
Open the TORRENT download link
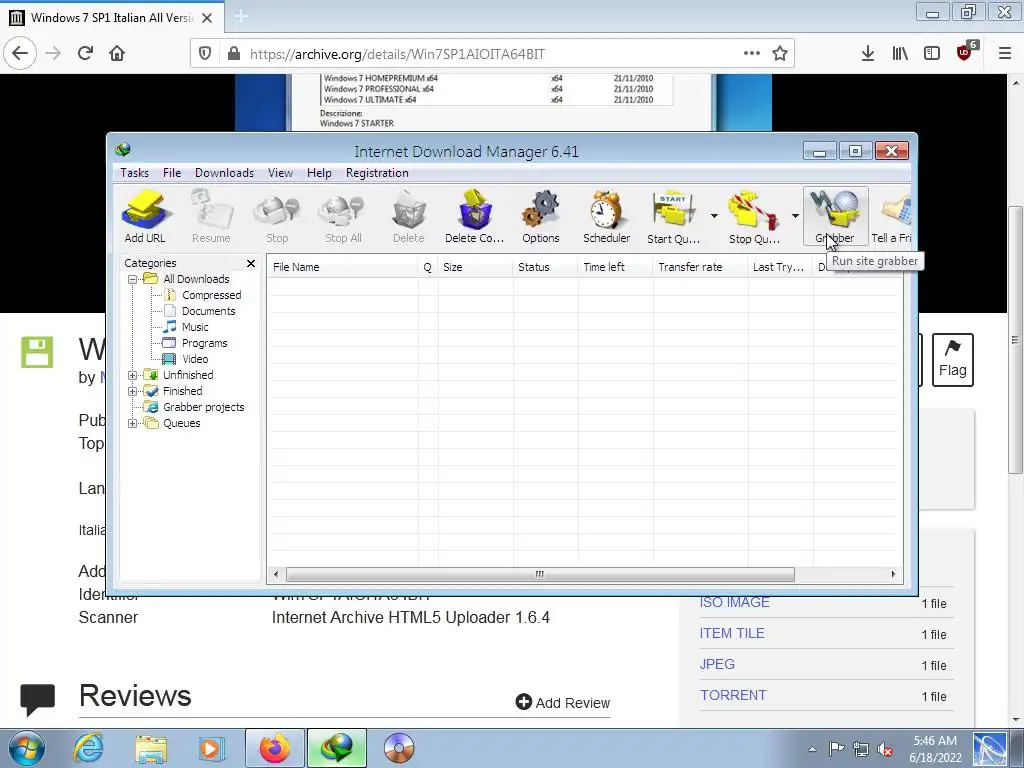pos(733,696)
